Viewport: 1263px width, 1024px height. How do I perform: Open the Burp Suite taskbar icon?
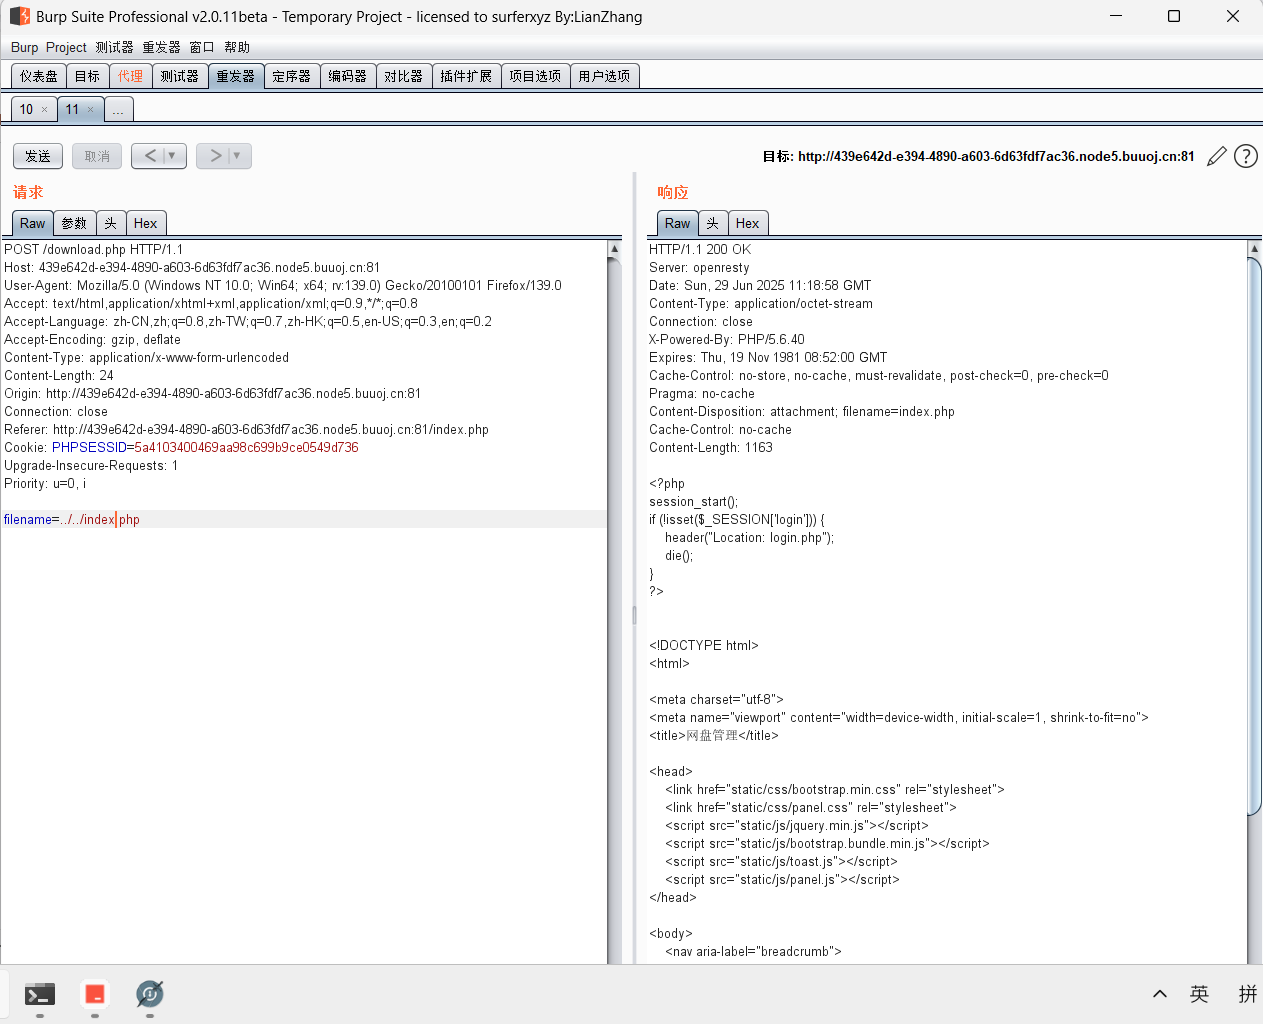pos(150,994)
